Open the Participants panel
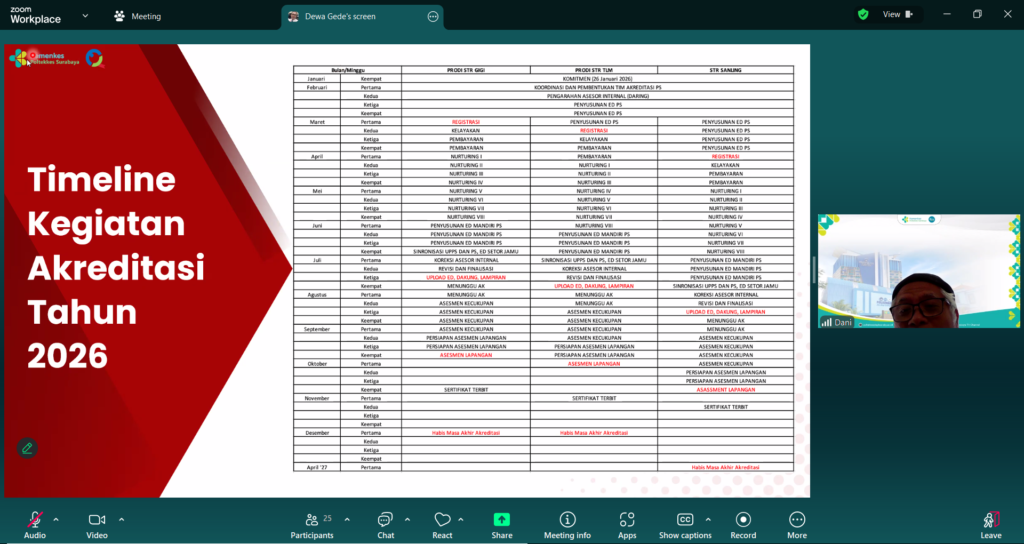1024x544 pixels. tap(313, 523)
